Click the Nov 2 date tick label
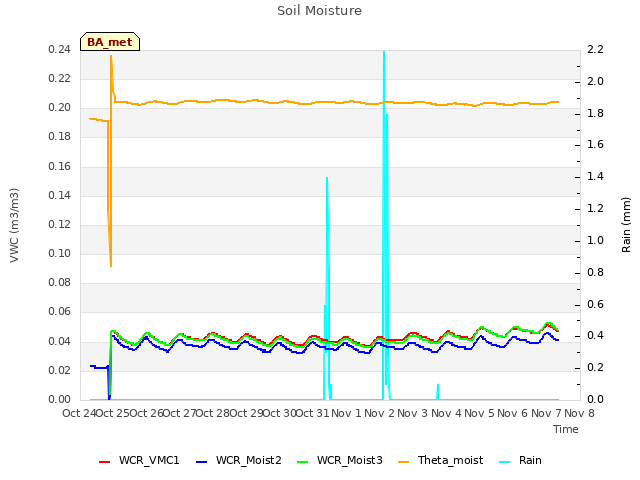Screen dimensions: 640x480 pyautogui.click(x=380, y=413)
